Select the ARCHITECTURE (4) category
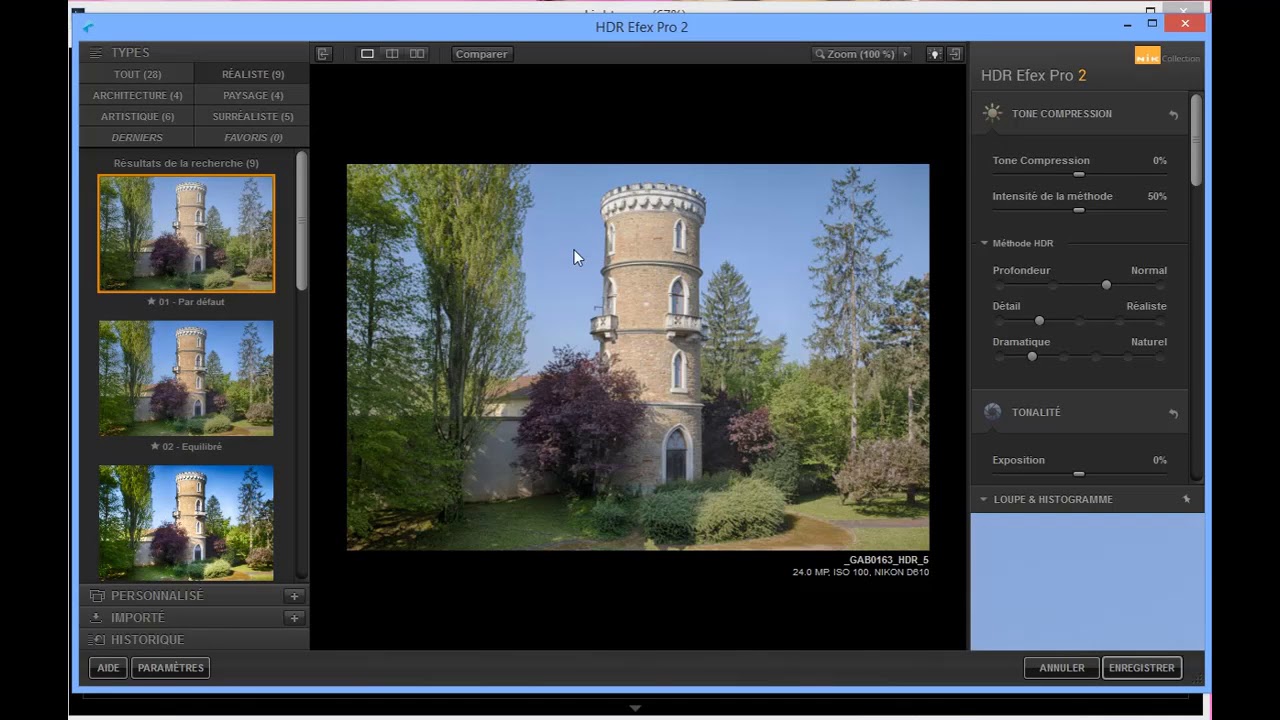 (x=137, y=95)
